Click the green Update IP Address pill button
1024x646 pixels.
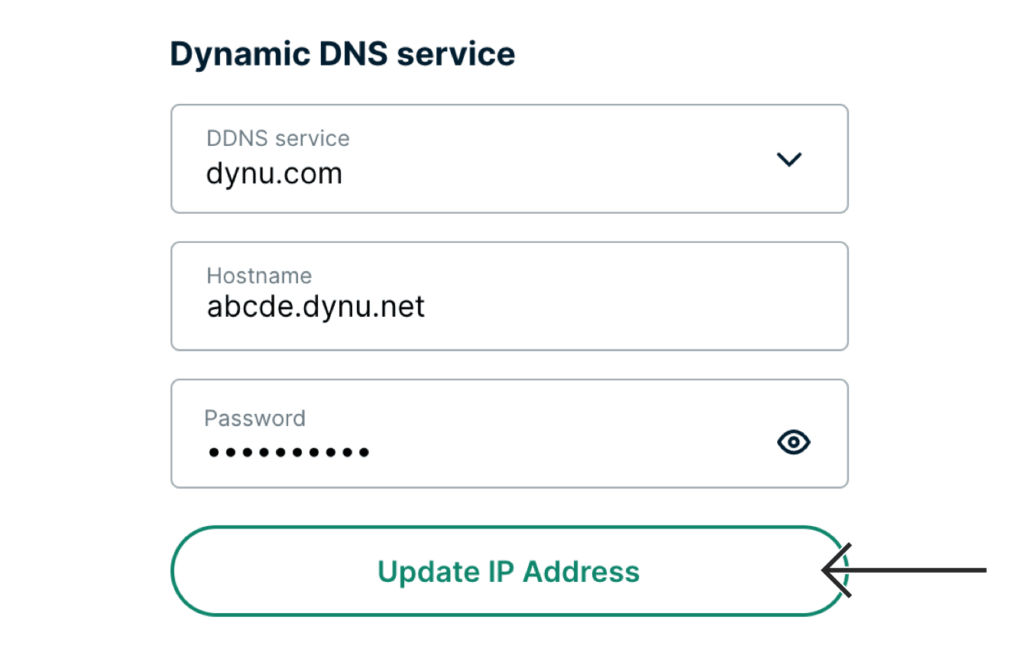click(509, 571)
